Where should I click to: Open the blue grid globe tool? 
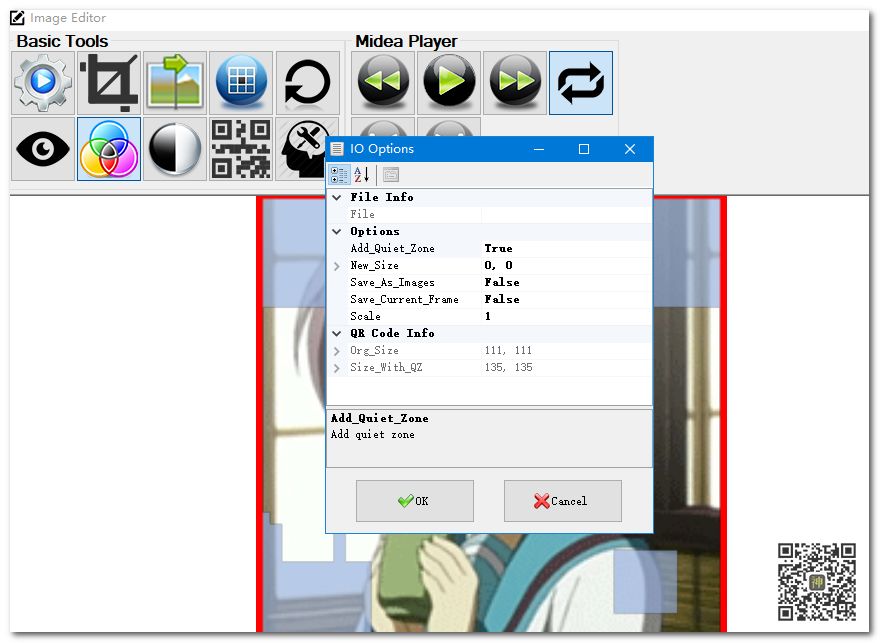tap(241, 83)
